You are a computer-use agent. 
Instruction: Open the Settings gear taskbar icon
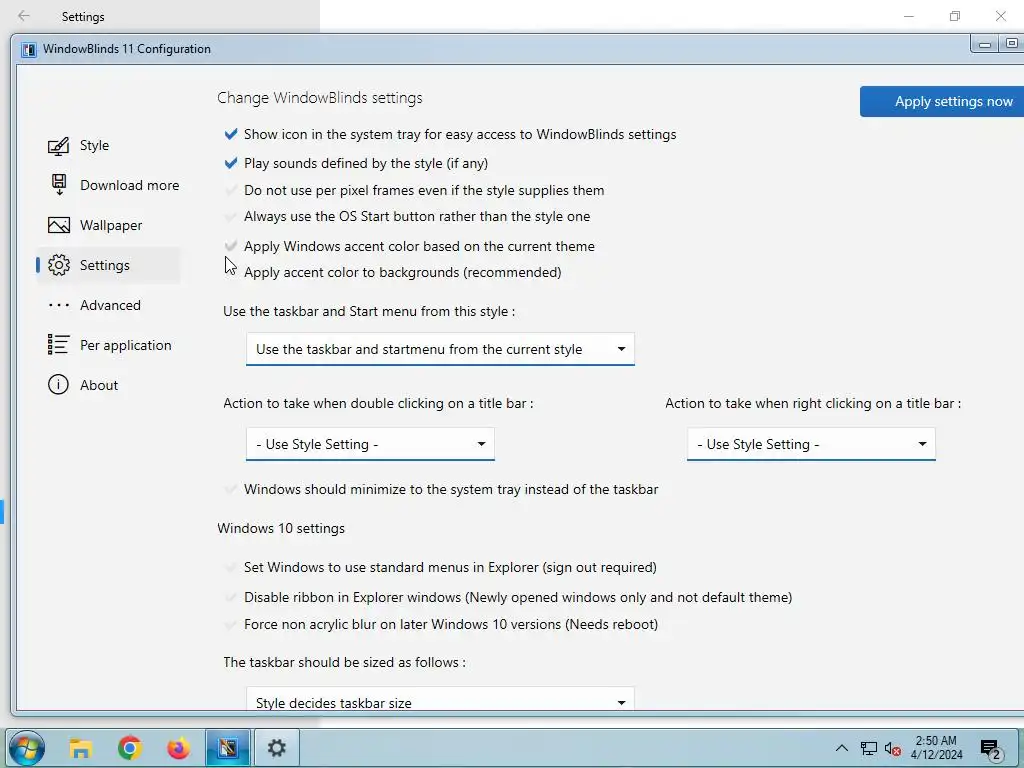pyautogui.click(x=277, y=748)
